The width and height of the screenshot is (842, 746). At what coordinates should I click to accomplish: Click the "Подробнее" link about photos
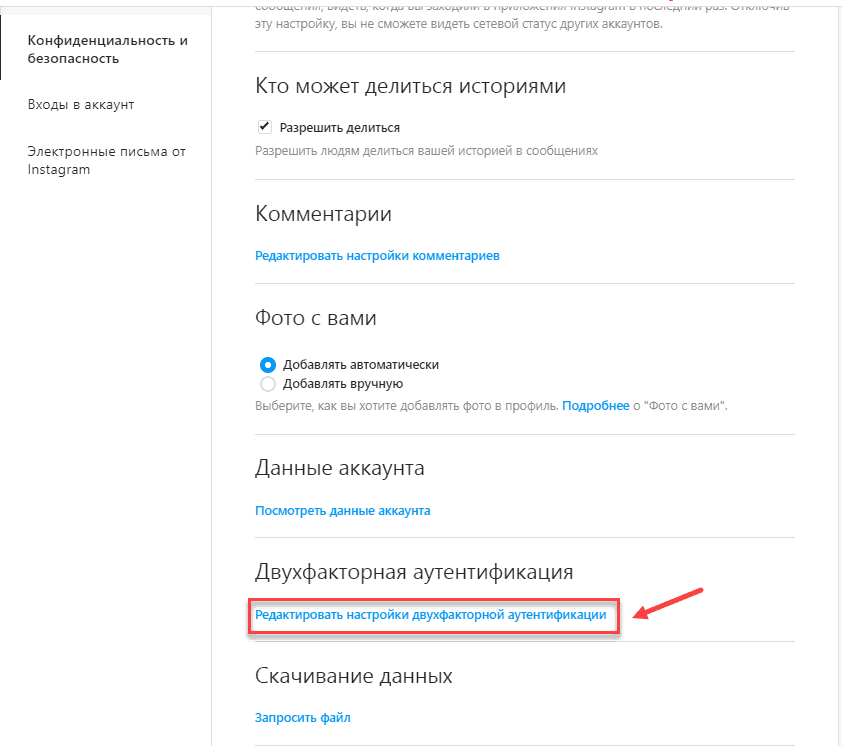[x=595, y=406]
